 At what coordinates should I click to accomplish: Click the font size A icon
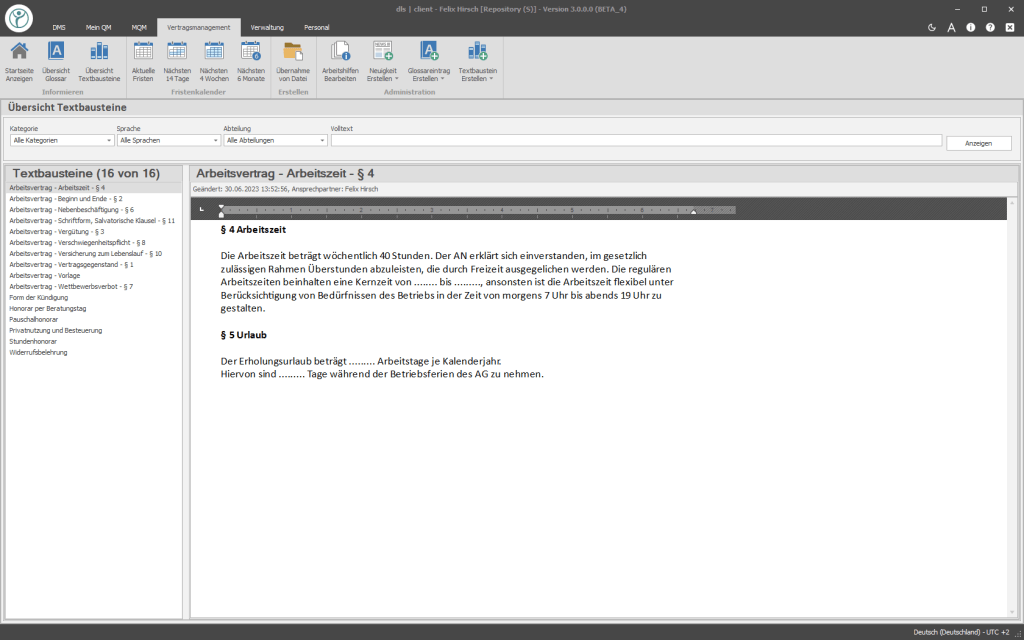point(952,27)
